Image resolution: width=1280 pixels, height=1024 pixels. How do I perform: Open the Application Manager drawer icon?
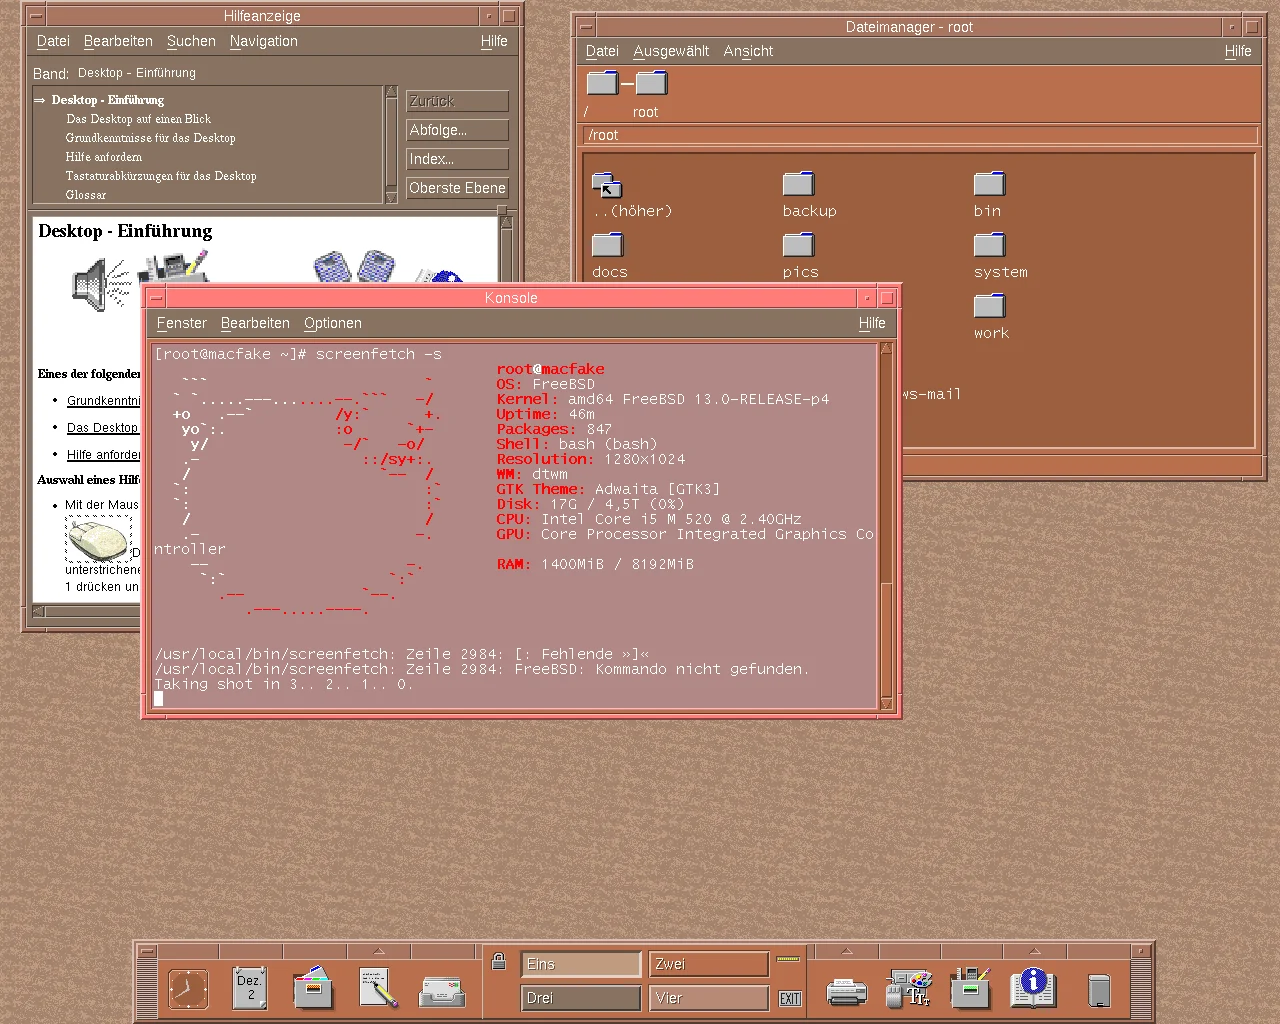pyautogui.click(x=970, y=988)
